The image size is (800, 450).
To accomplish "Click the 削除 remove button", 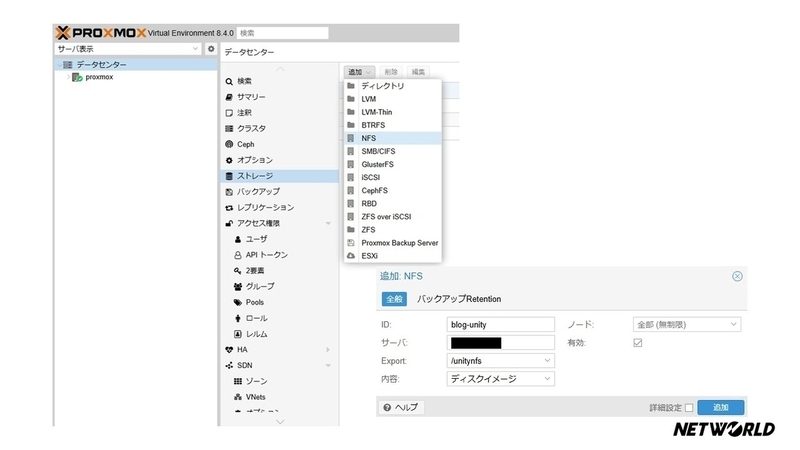I will click(391, 72).
